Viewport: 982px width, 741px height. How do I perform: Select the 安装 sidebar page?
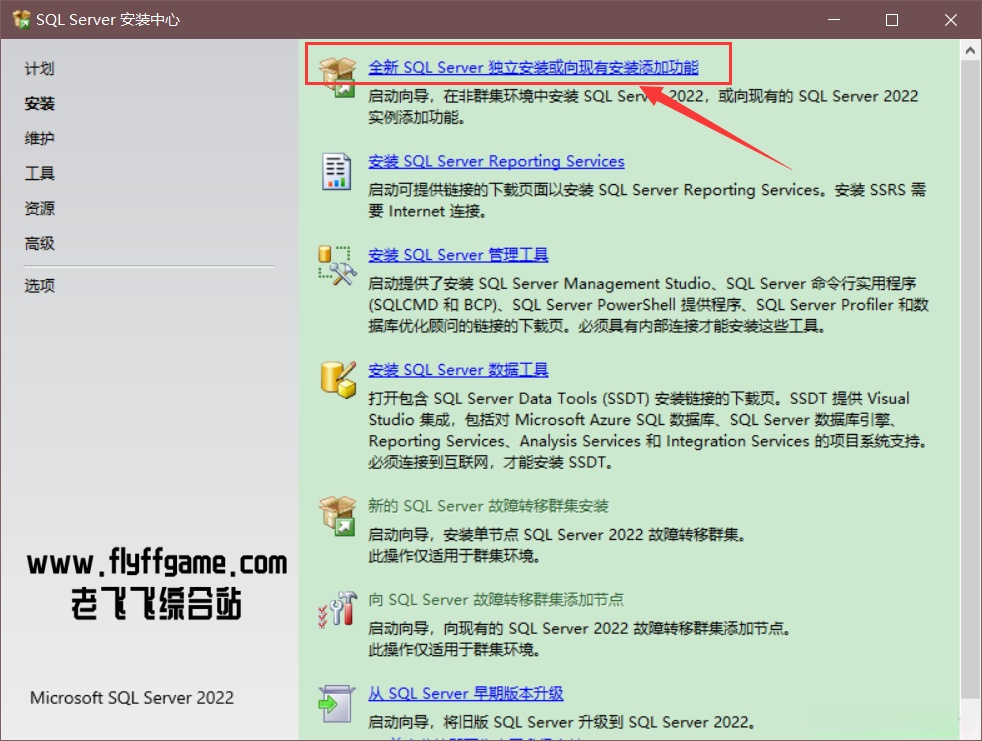(39, 103)
